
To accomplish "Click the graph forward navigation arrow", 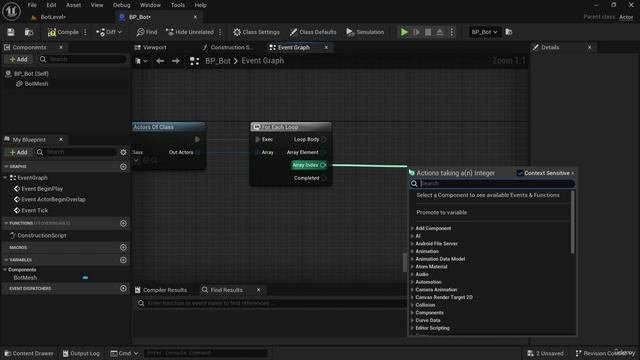I will click(x=176, y=61).
